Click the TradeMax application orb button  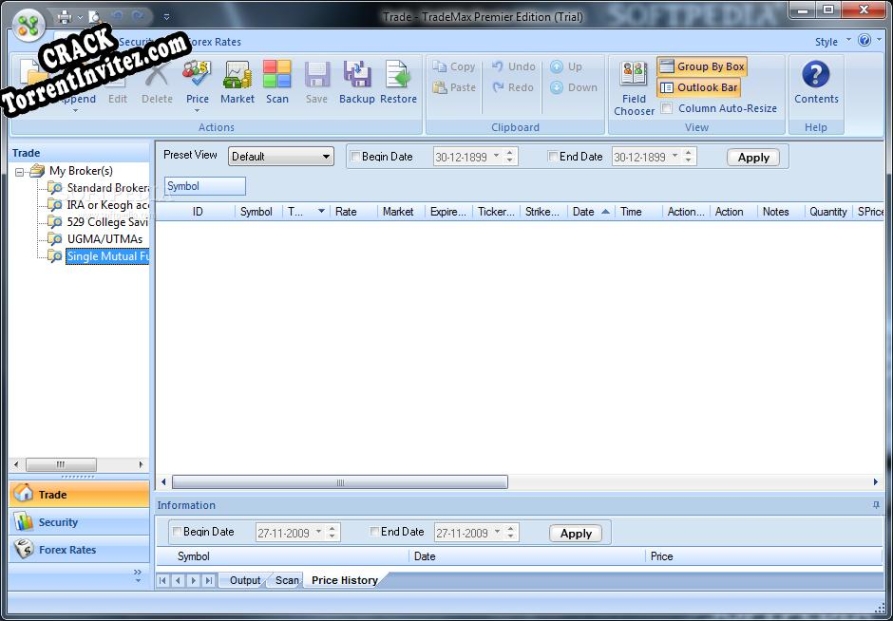(30, 22)
